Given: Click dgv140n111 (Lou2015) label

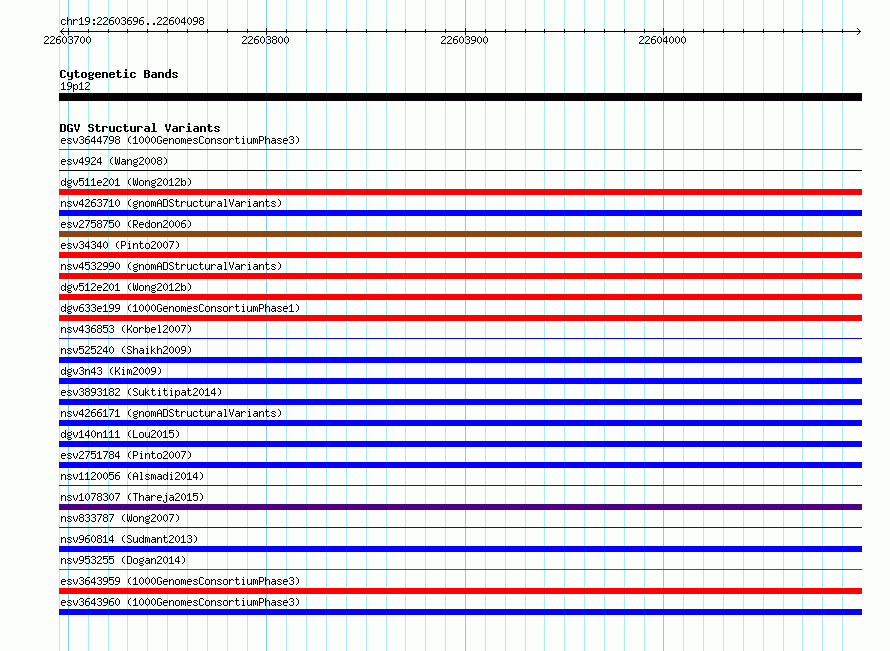Looking at the screenshot, I should (120, 434).
